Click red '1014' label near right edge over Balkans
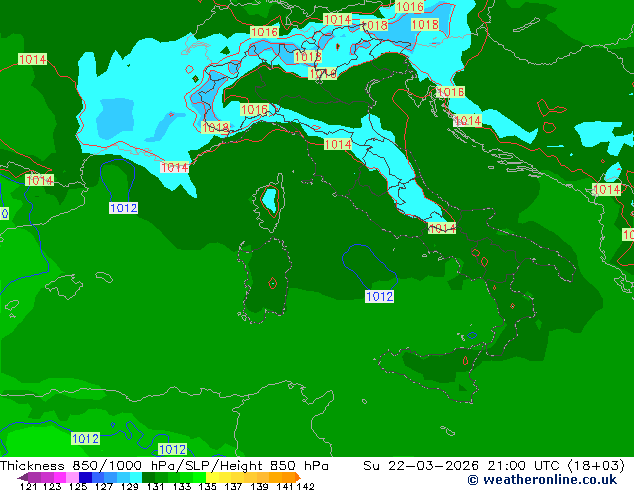The width and height of the screenshot is (634, 490). pyautogui.click(x=606, y=190)
